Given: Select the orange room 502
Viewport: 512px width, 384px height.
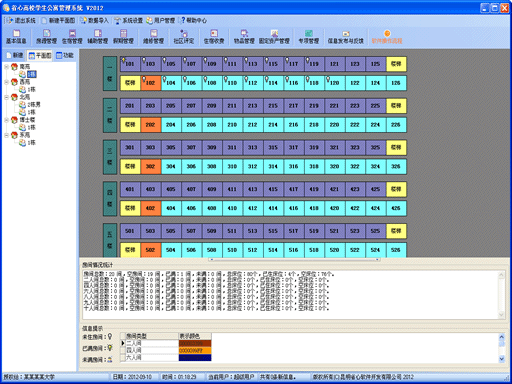Looking at the screenshot, I should coord(151,250).
